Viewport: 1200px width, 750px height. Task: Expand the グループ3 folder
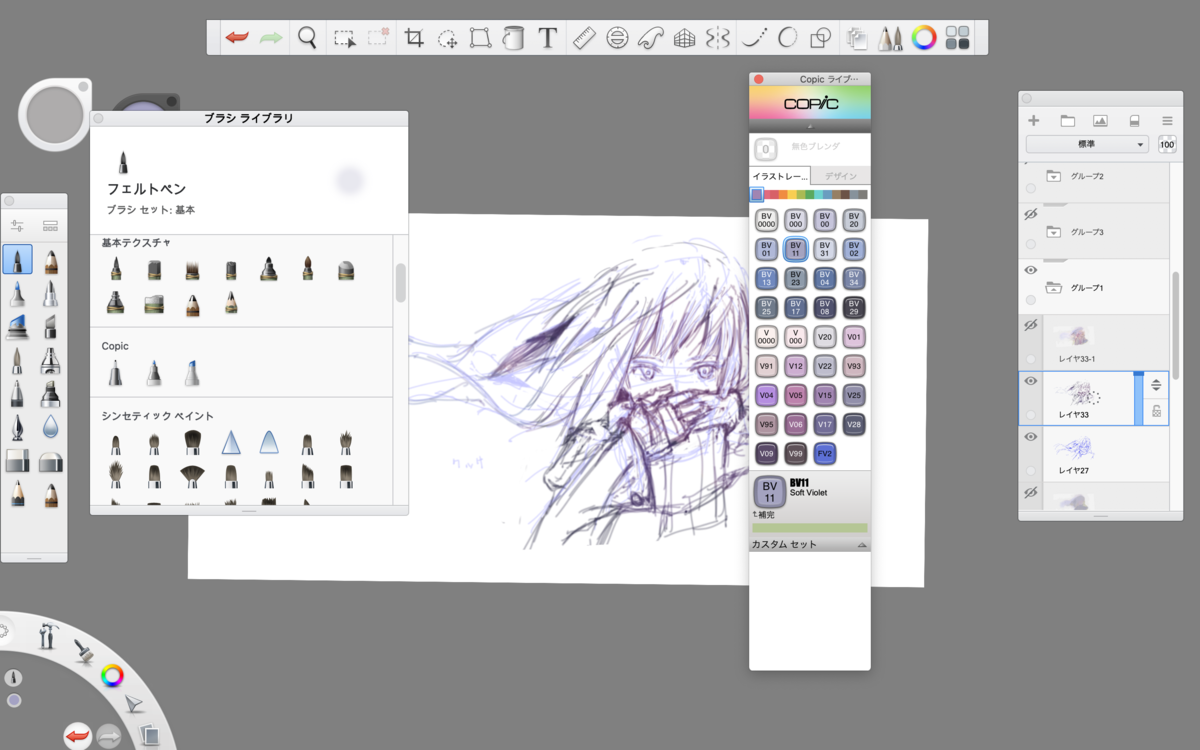point(1053,232)
